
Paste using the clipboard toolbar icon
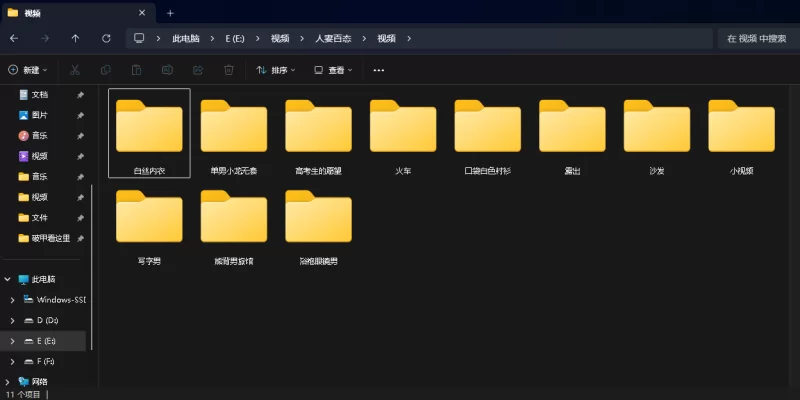pos(136,70)
